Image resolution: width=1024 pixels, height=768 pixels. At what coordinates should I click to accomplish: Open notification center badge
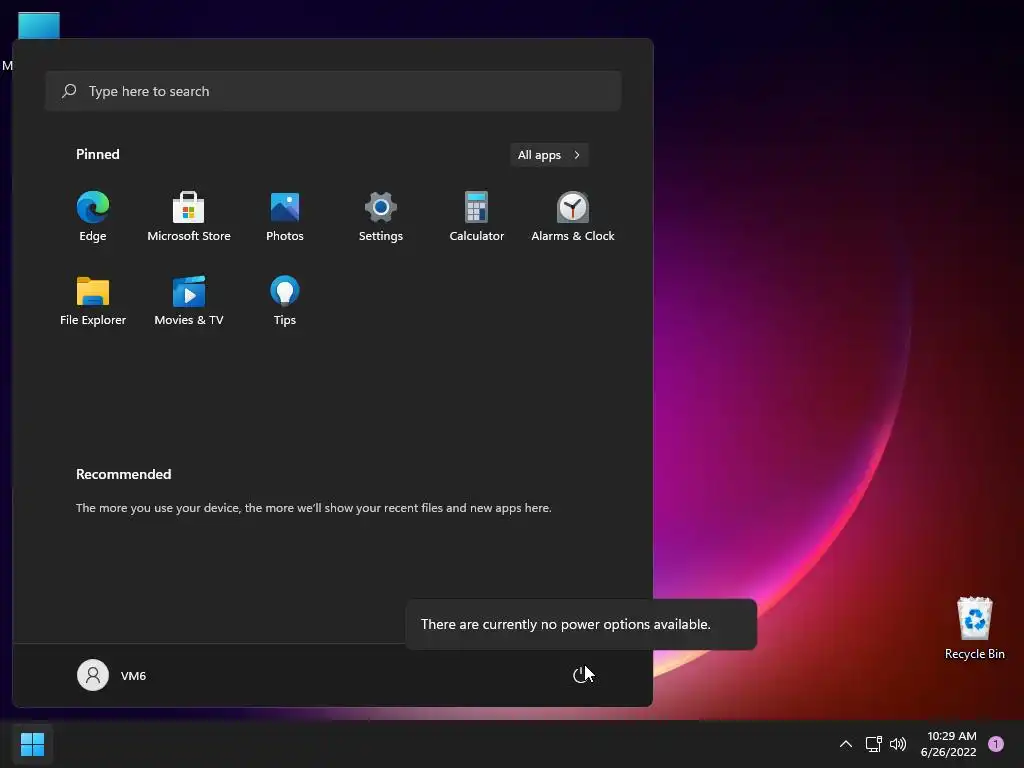(996, 744)
